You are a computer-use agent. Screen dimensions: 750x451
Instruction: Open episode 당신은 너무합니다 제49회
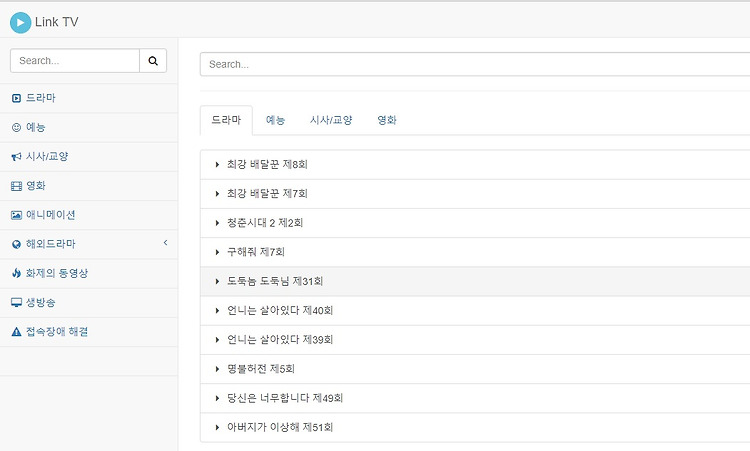[285, 398]
